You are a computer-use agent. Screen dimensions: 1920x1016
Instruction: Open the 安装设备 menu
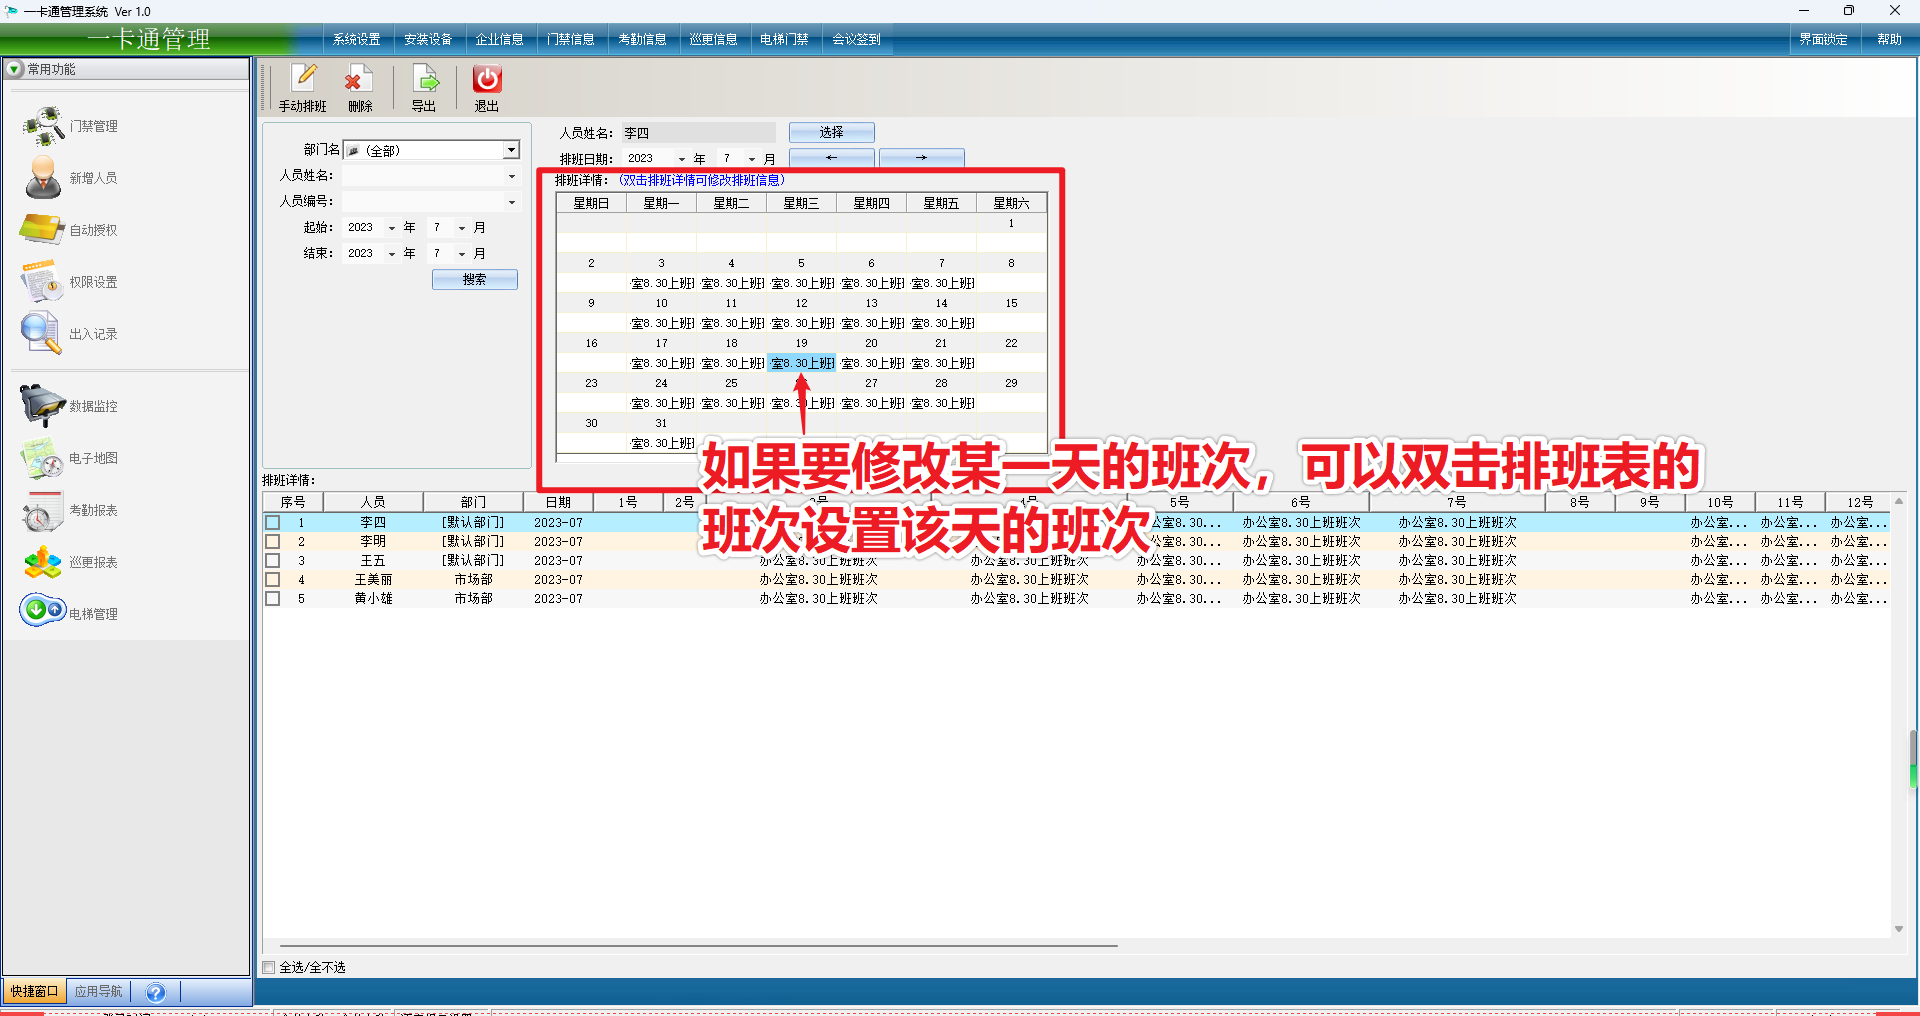click(428, 39)
